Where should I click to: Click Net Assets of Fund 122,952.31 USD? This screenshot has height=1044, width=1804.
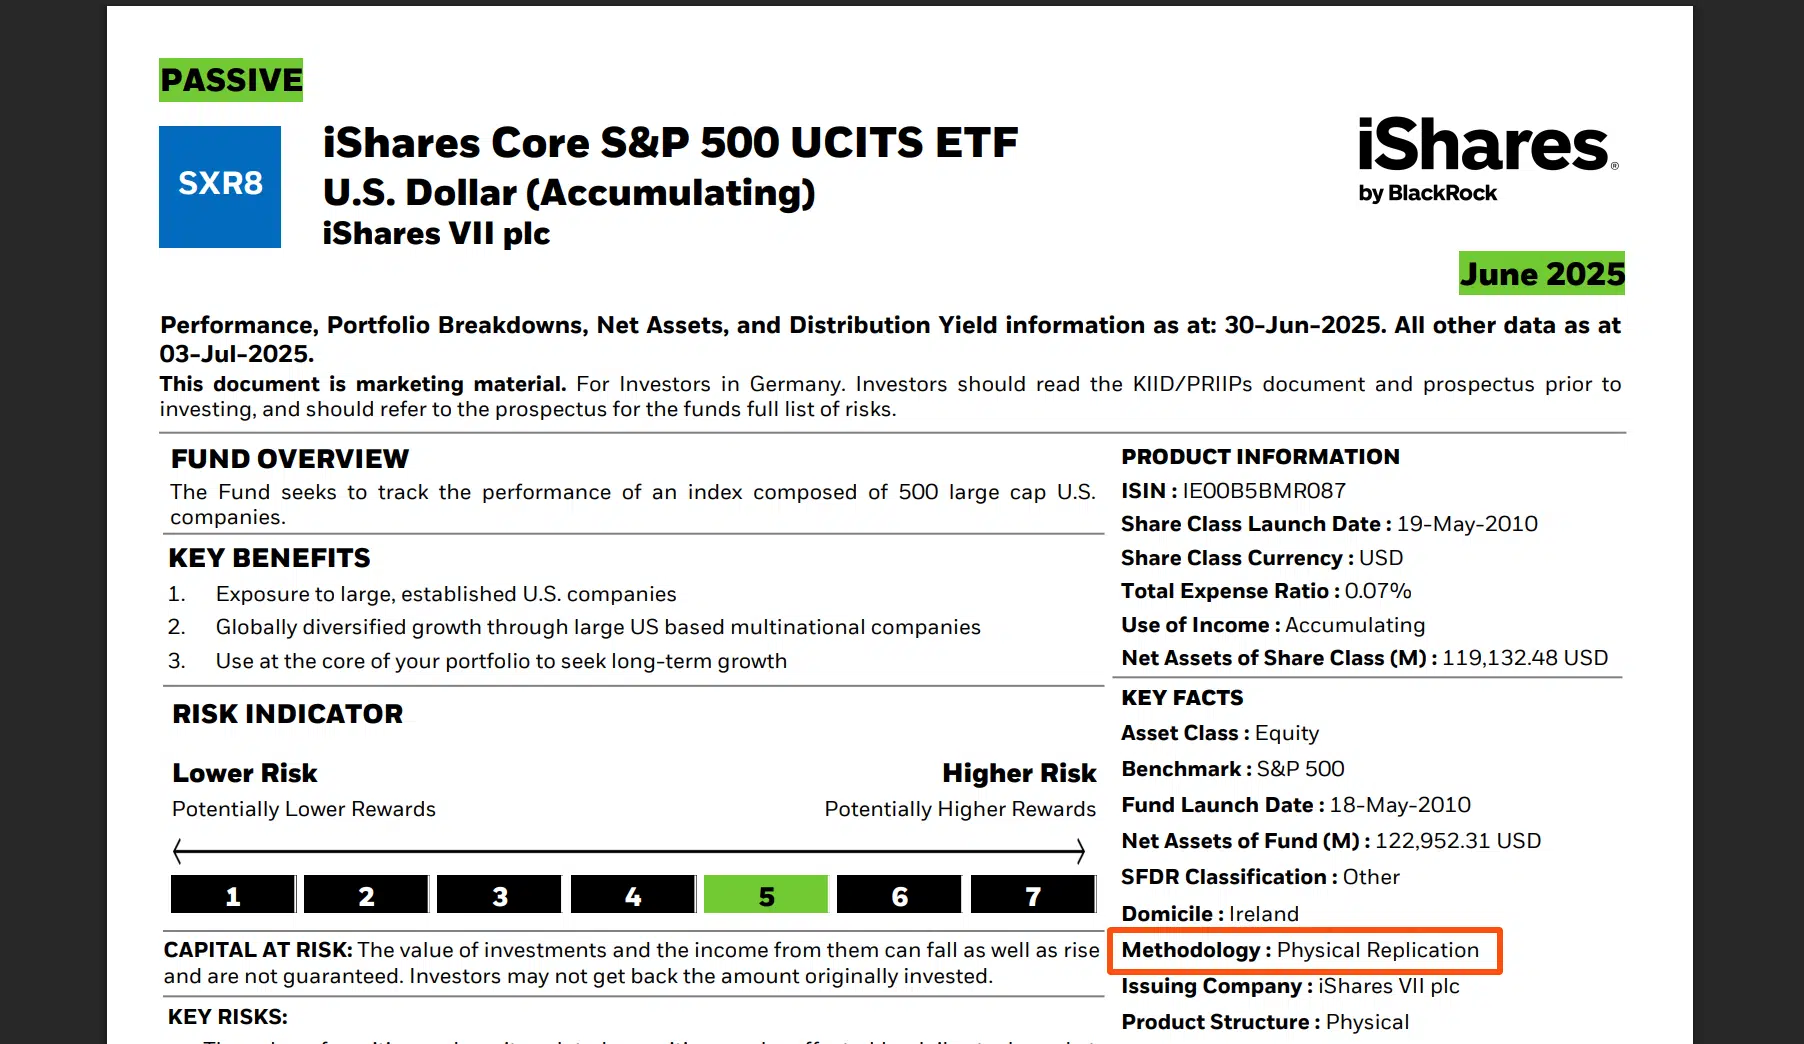pos(1331,841)
